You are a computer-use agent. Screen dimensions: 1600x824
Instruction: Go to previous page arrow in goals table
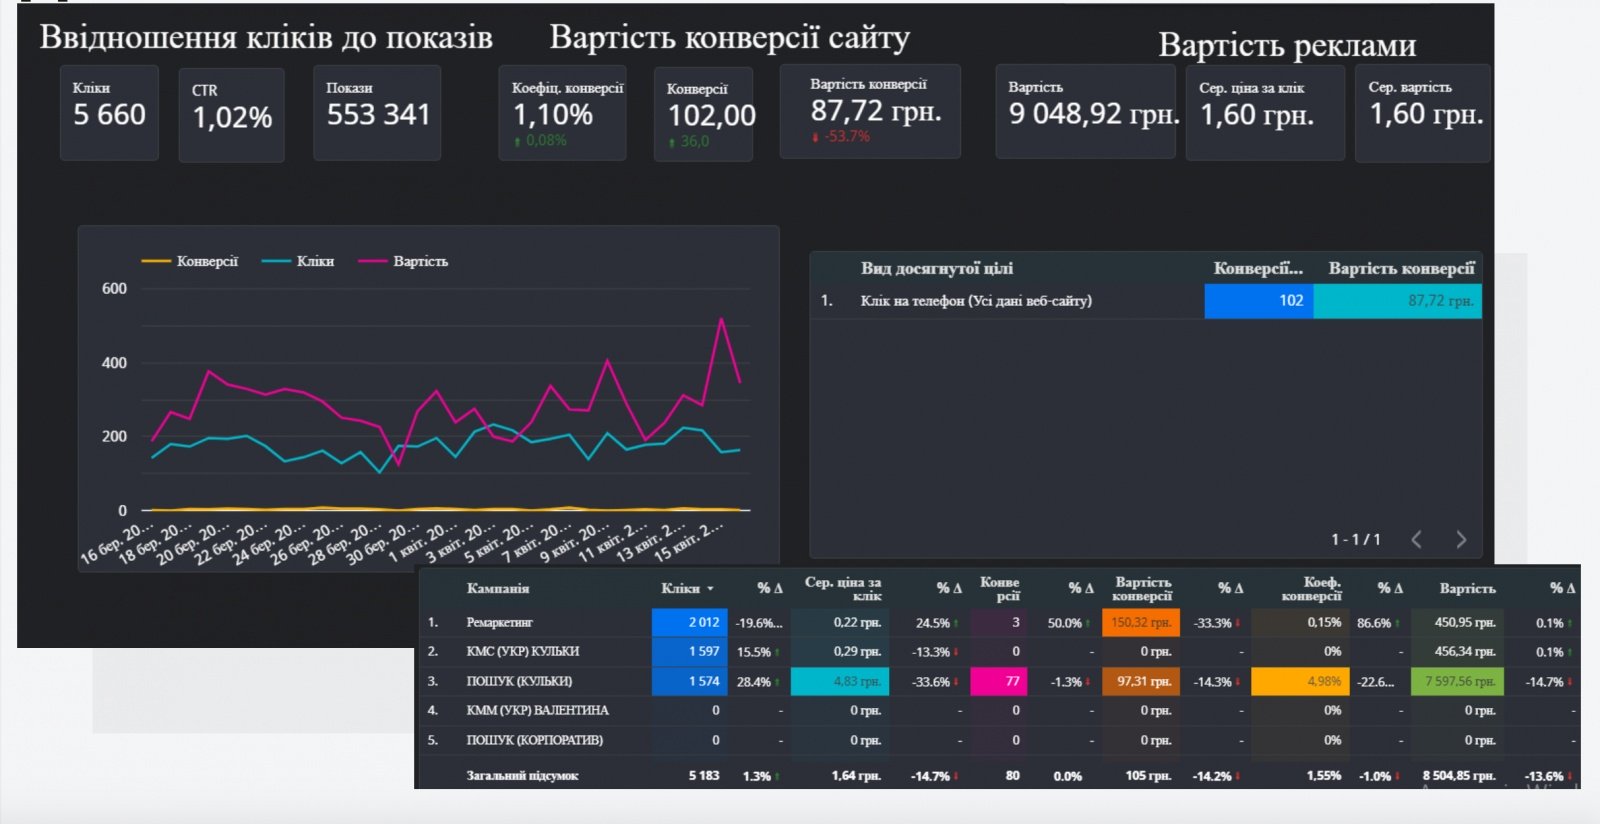tap(1416, 540)
